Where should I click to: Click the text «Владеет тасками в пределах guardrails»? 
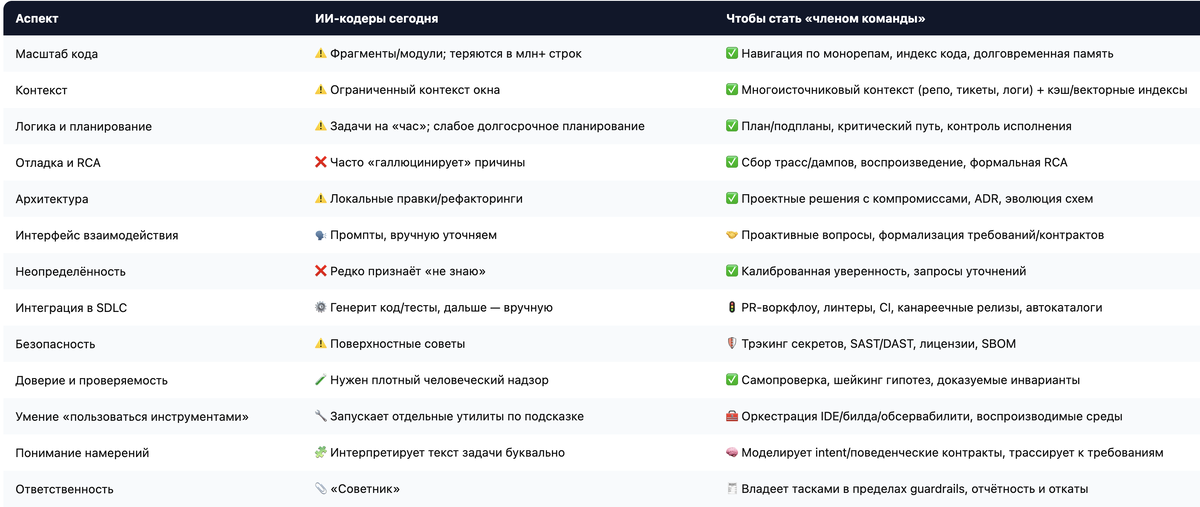tap(857, 489)
